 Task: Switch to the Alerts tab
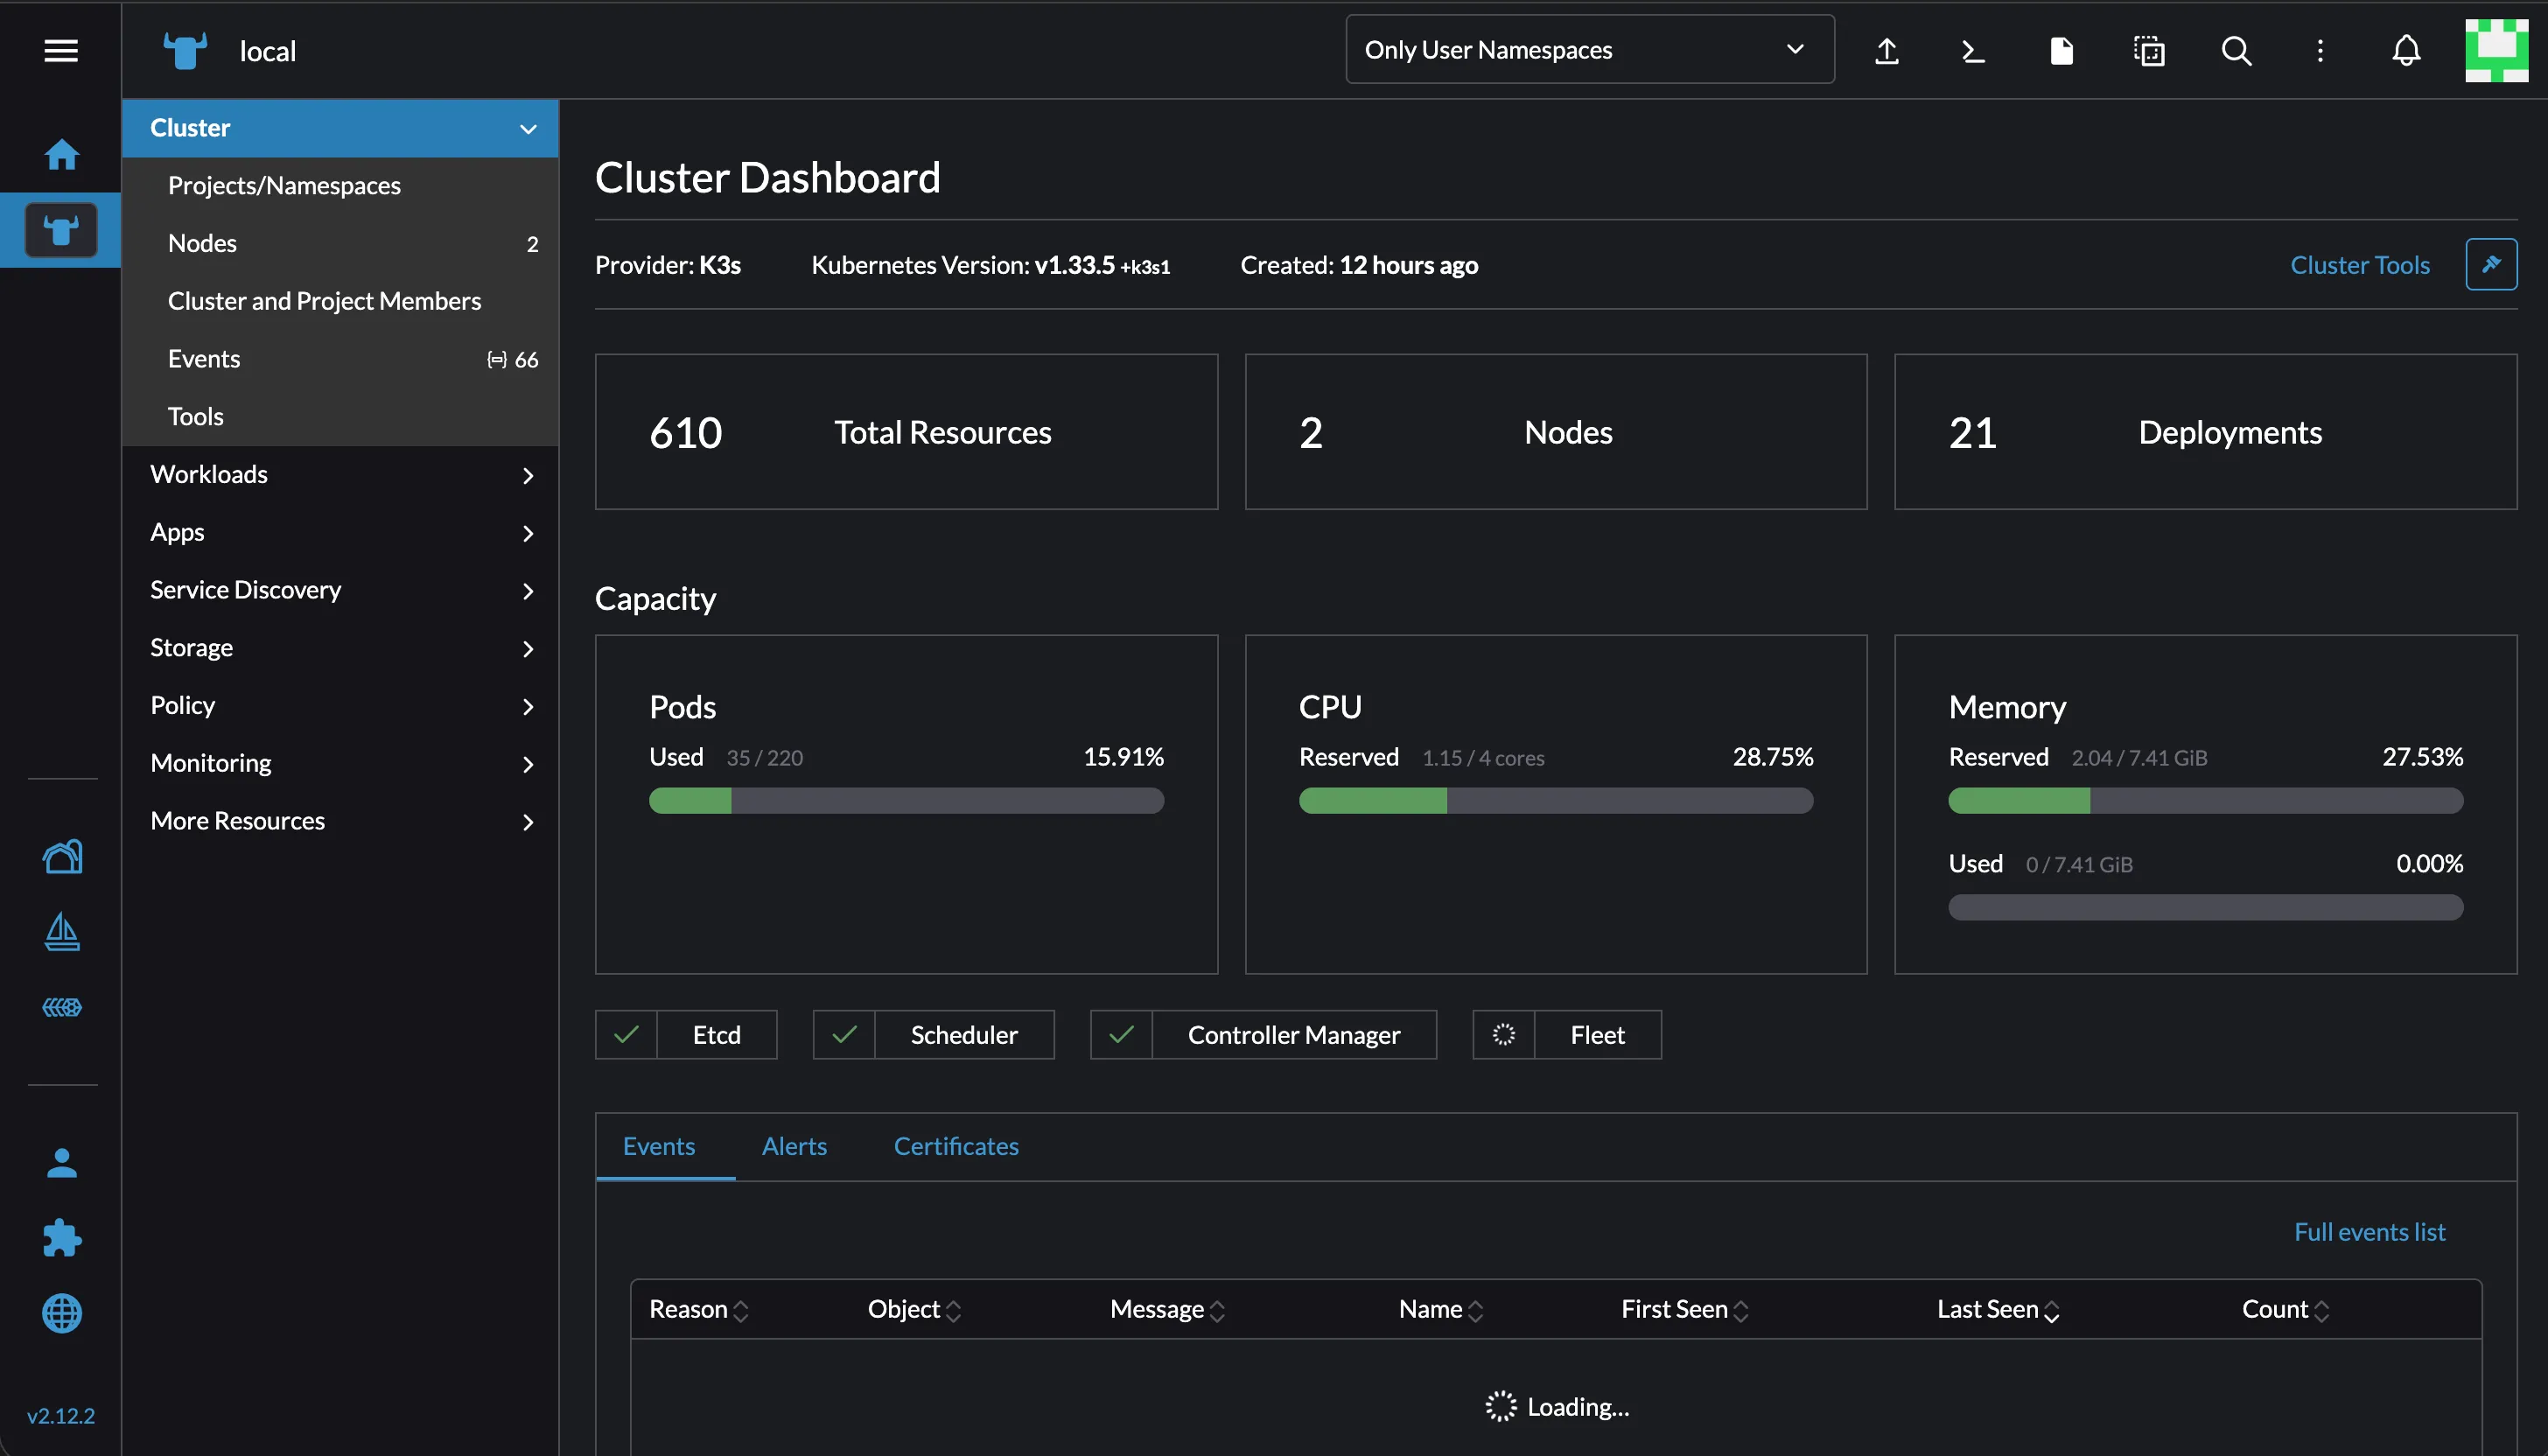794,1146
